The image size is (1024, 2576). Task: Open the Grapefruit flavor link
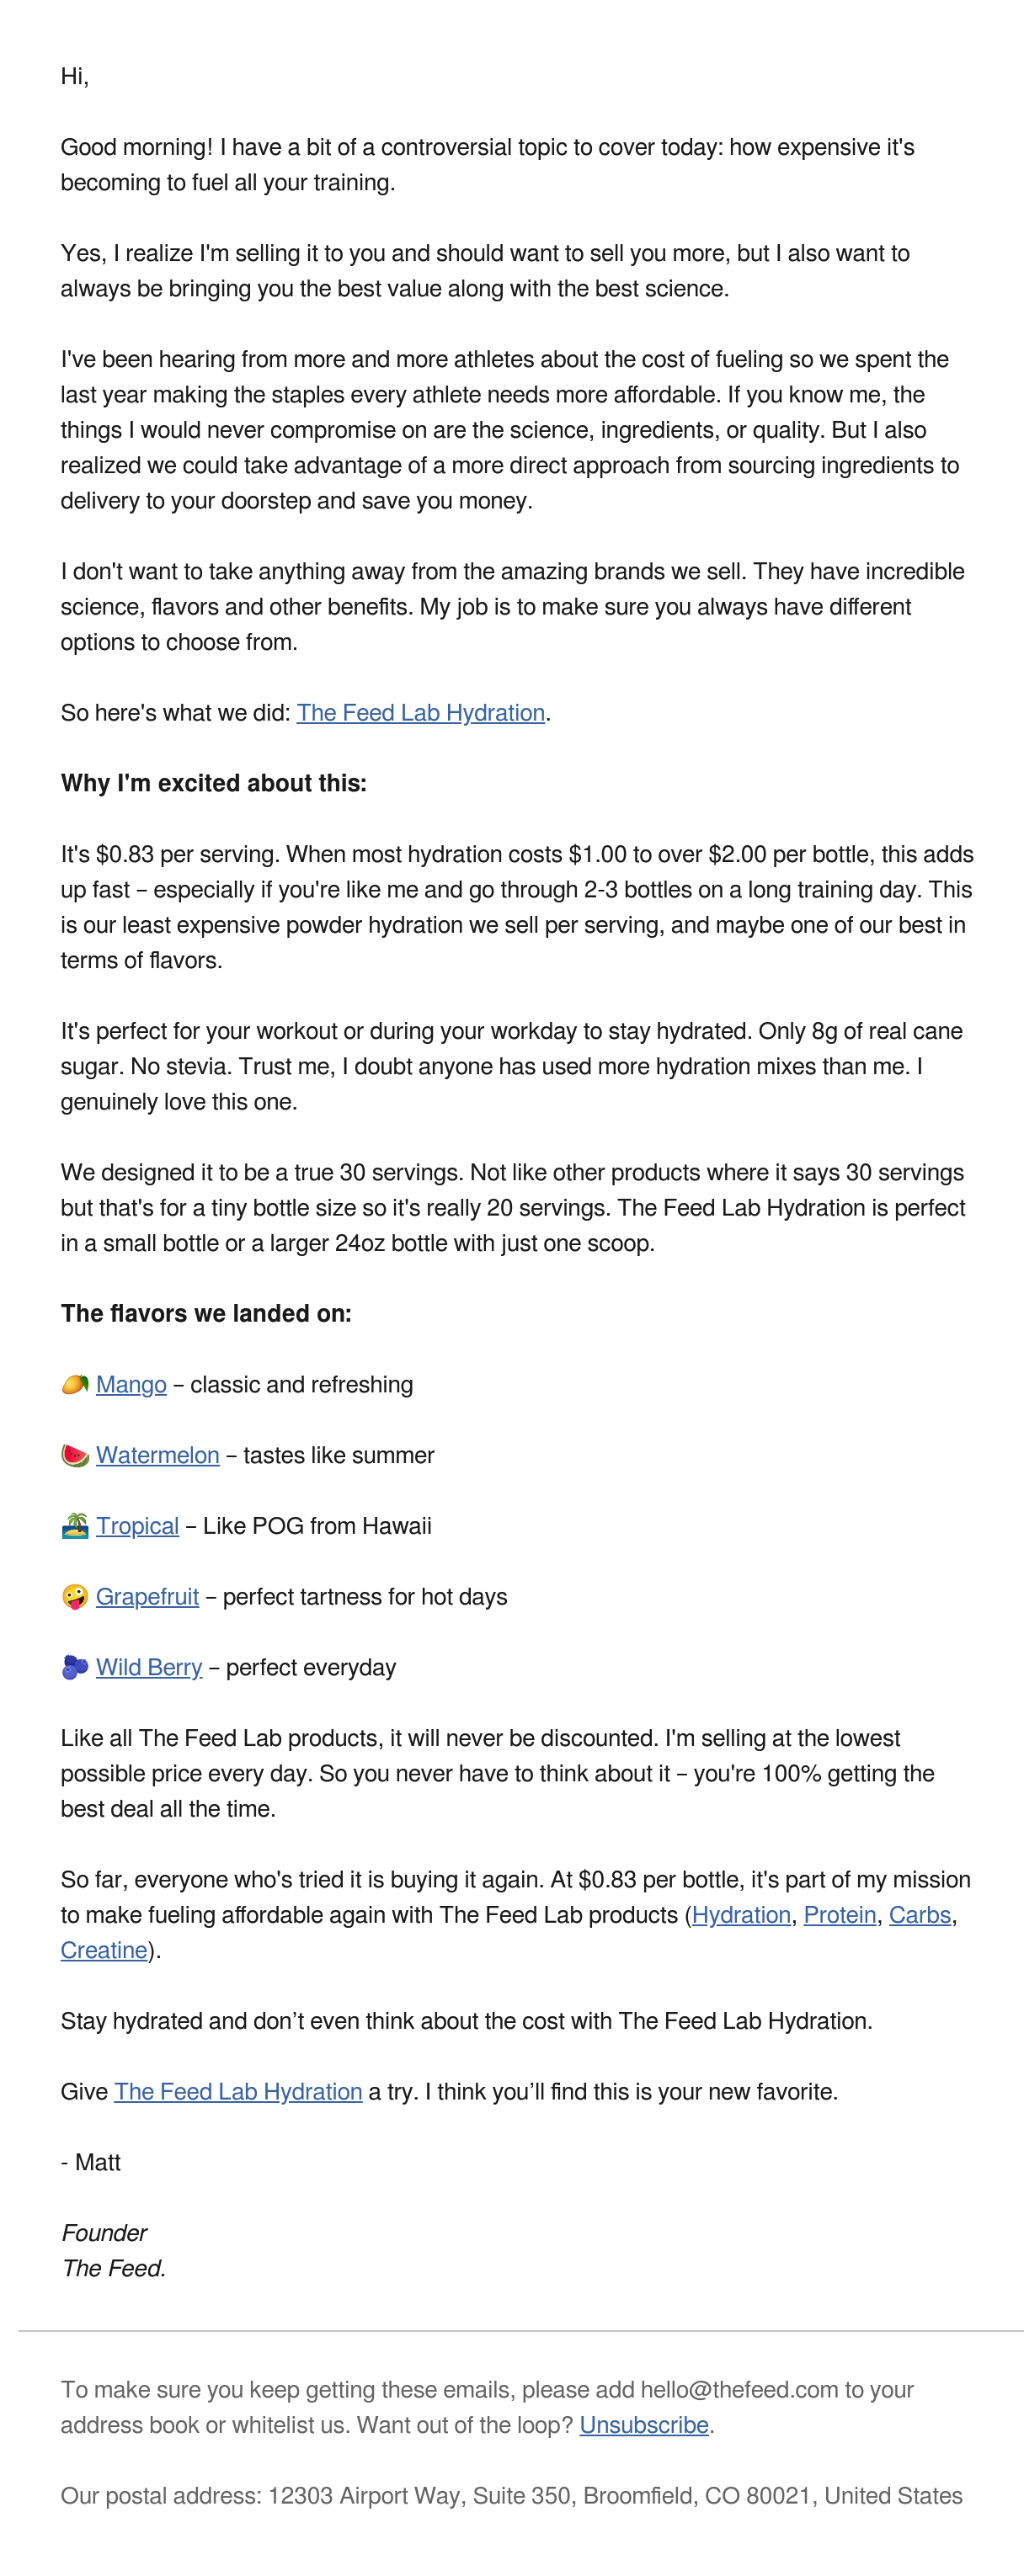147,1597
